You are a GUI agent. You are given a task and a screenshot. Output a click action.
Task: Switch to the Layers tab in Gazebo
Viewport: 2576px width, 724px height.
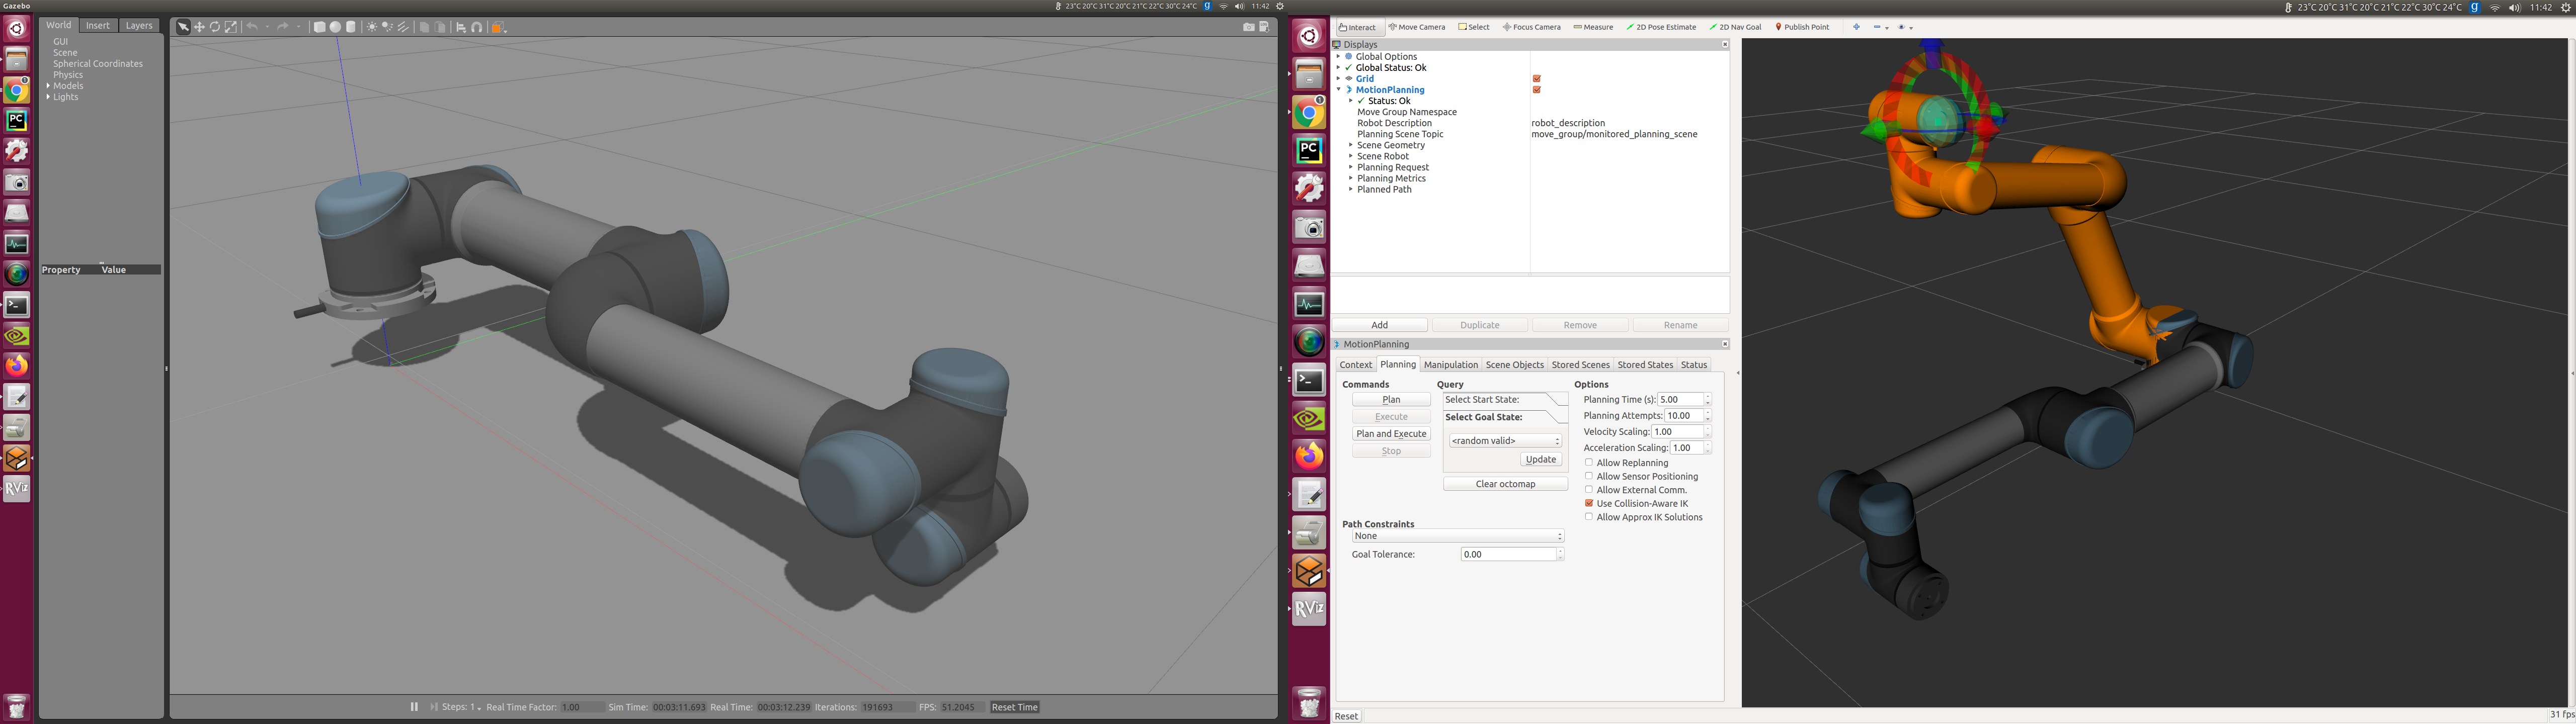pos(139,26)
